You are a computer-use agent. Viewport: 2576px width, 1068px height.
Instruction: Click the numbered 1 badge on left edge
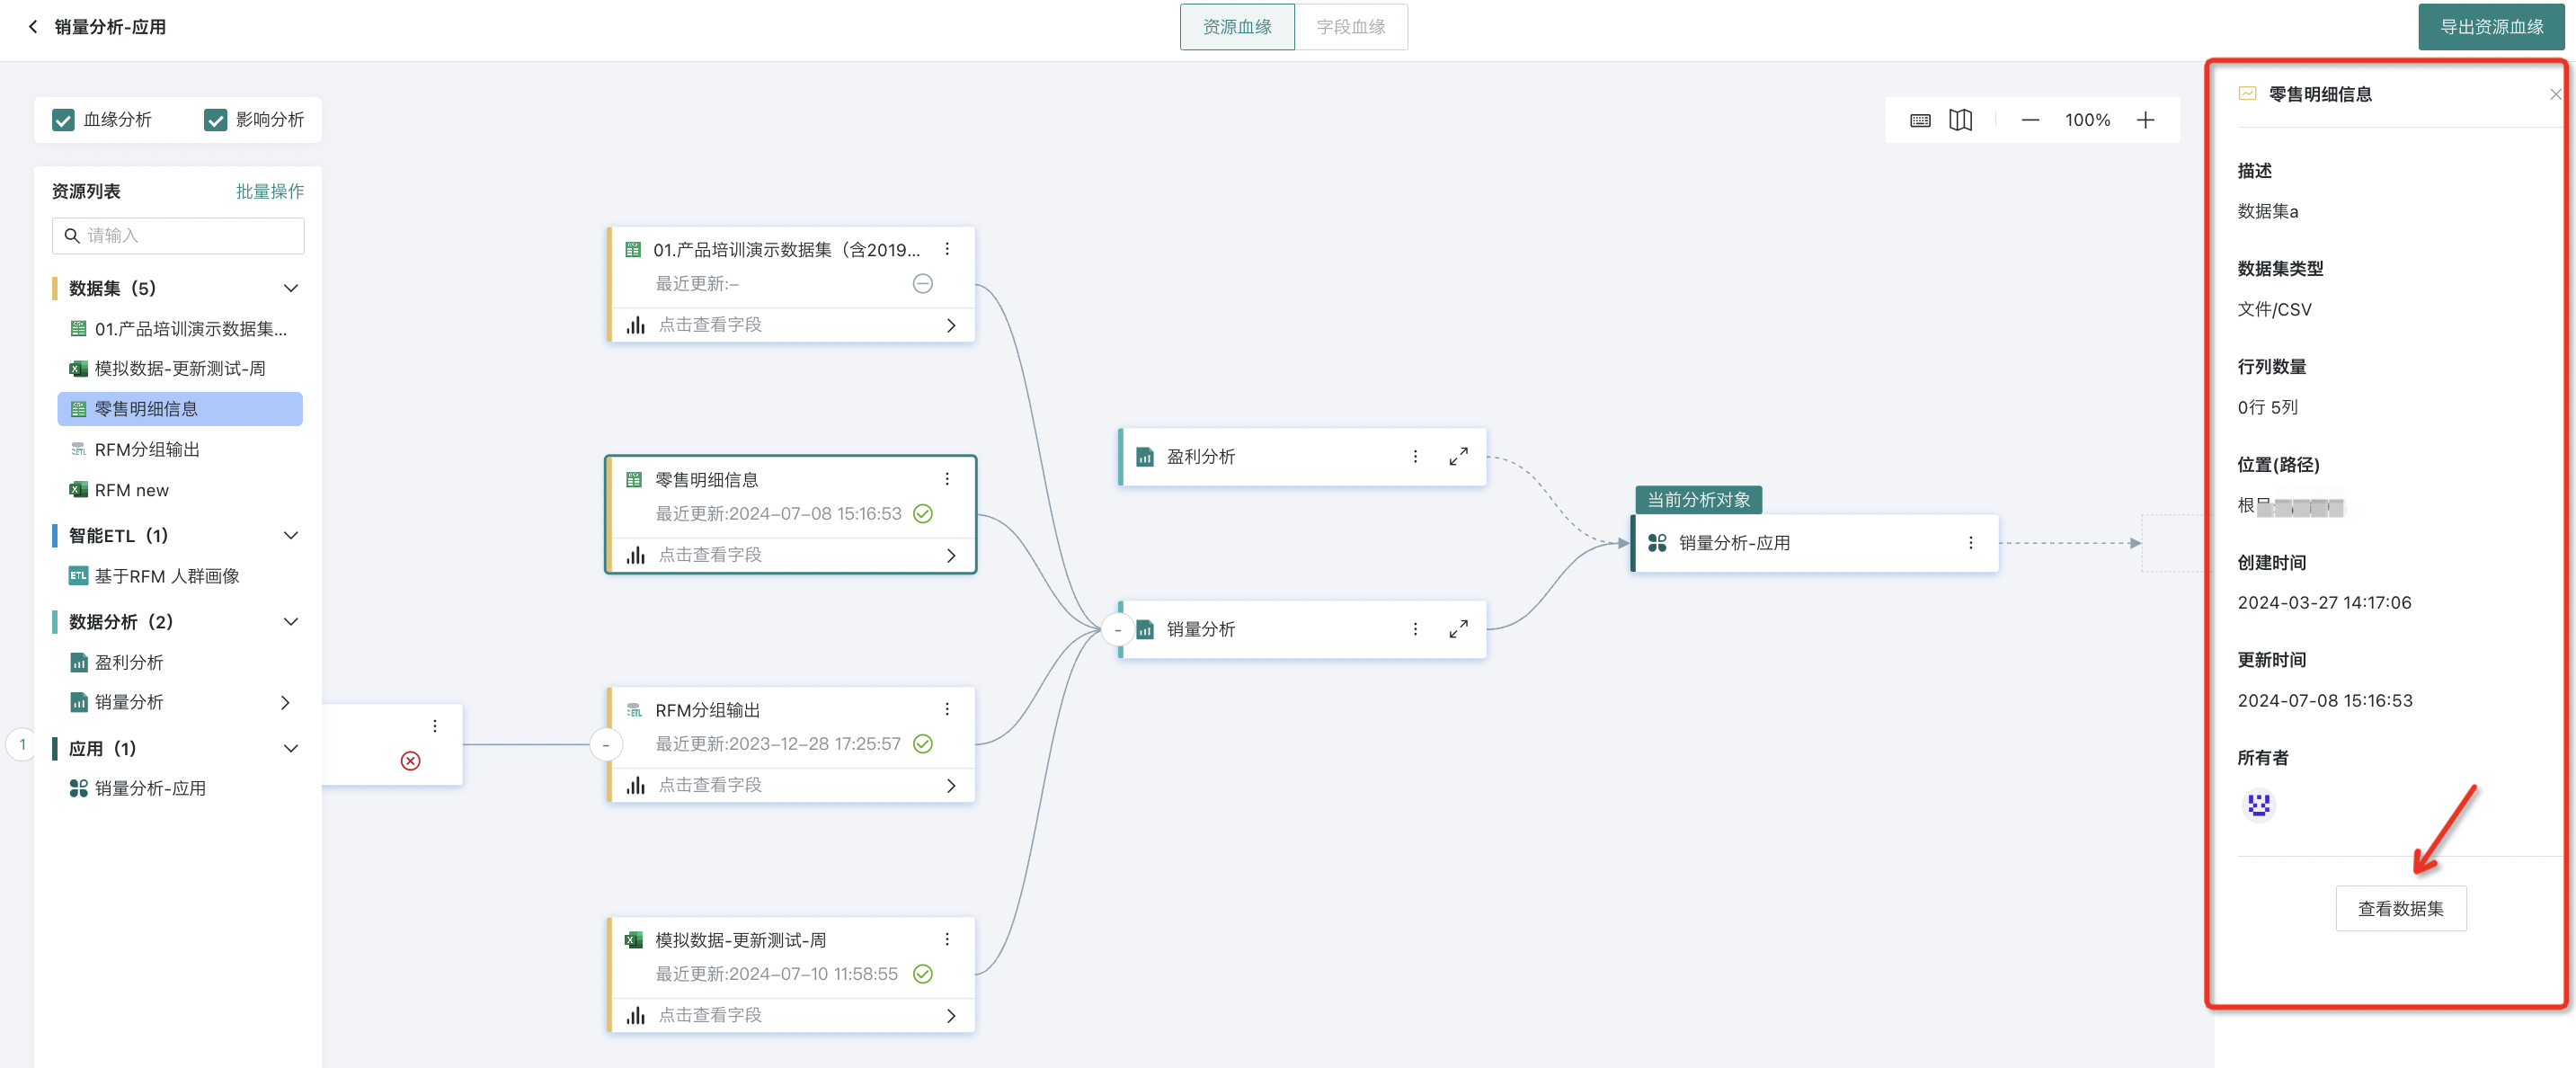coord(21,745)
